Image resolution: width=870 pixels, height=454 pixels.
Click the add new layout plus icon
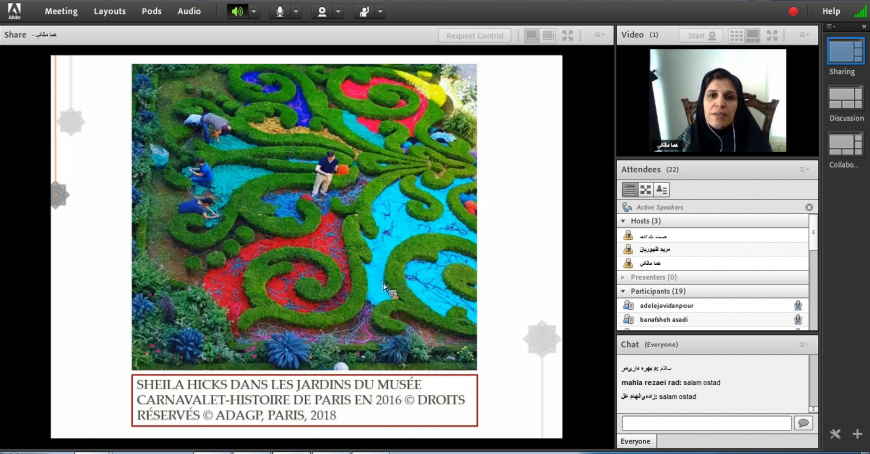(x=857, y=434)
